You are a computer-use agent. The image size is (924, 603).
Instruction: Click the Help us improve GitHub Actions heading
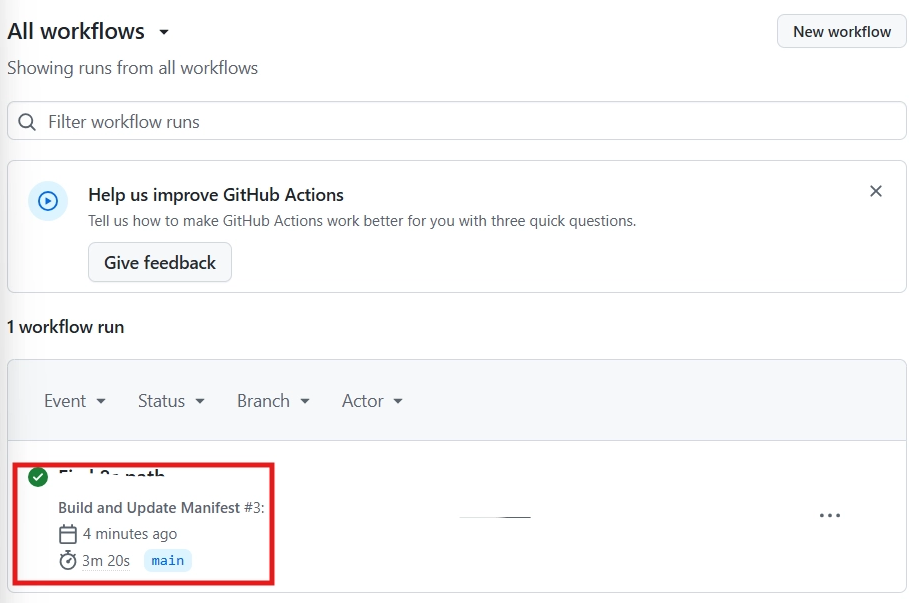pyautogui.click(x=216, y=195)
